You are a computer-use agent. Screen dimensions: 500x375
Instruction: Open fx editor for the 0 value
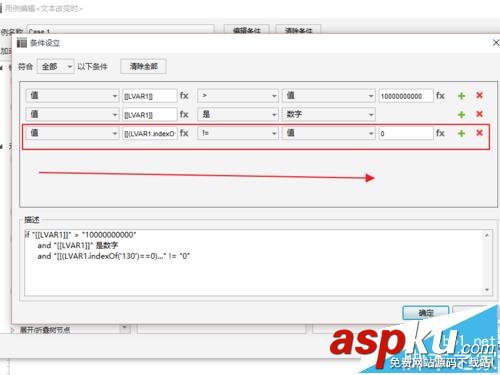(440, 133)
